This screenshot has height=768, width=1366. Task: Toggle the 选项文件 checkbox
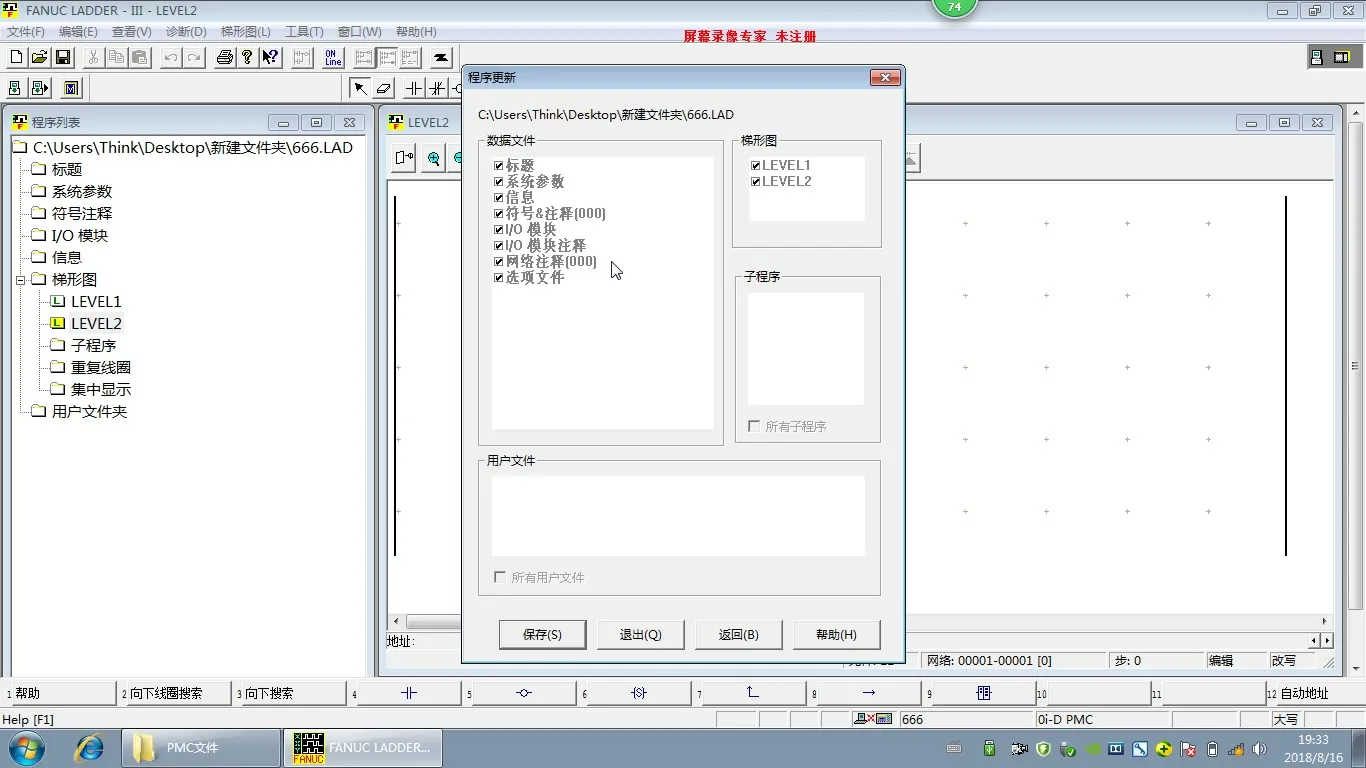coord(499,278)
